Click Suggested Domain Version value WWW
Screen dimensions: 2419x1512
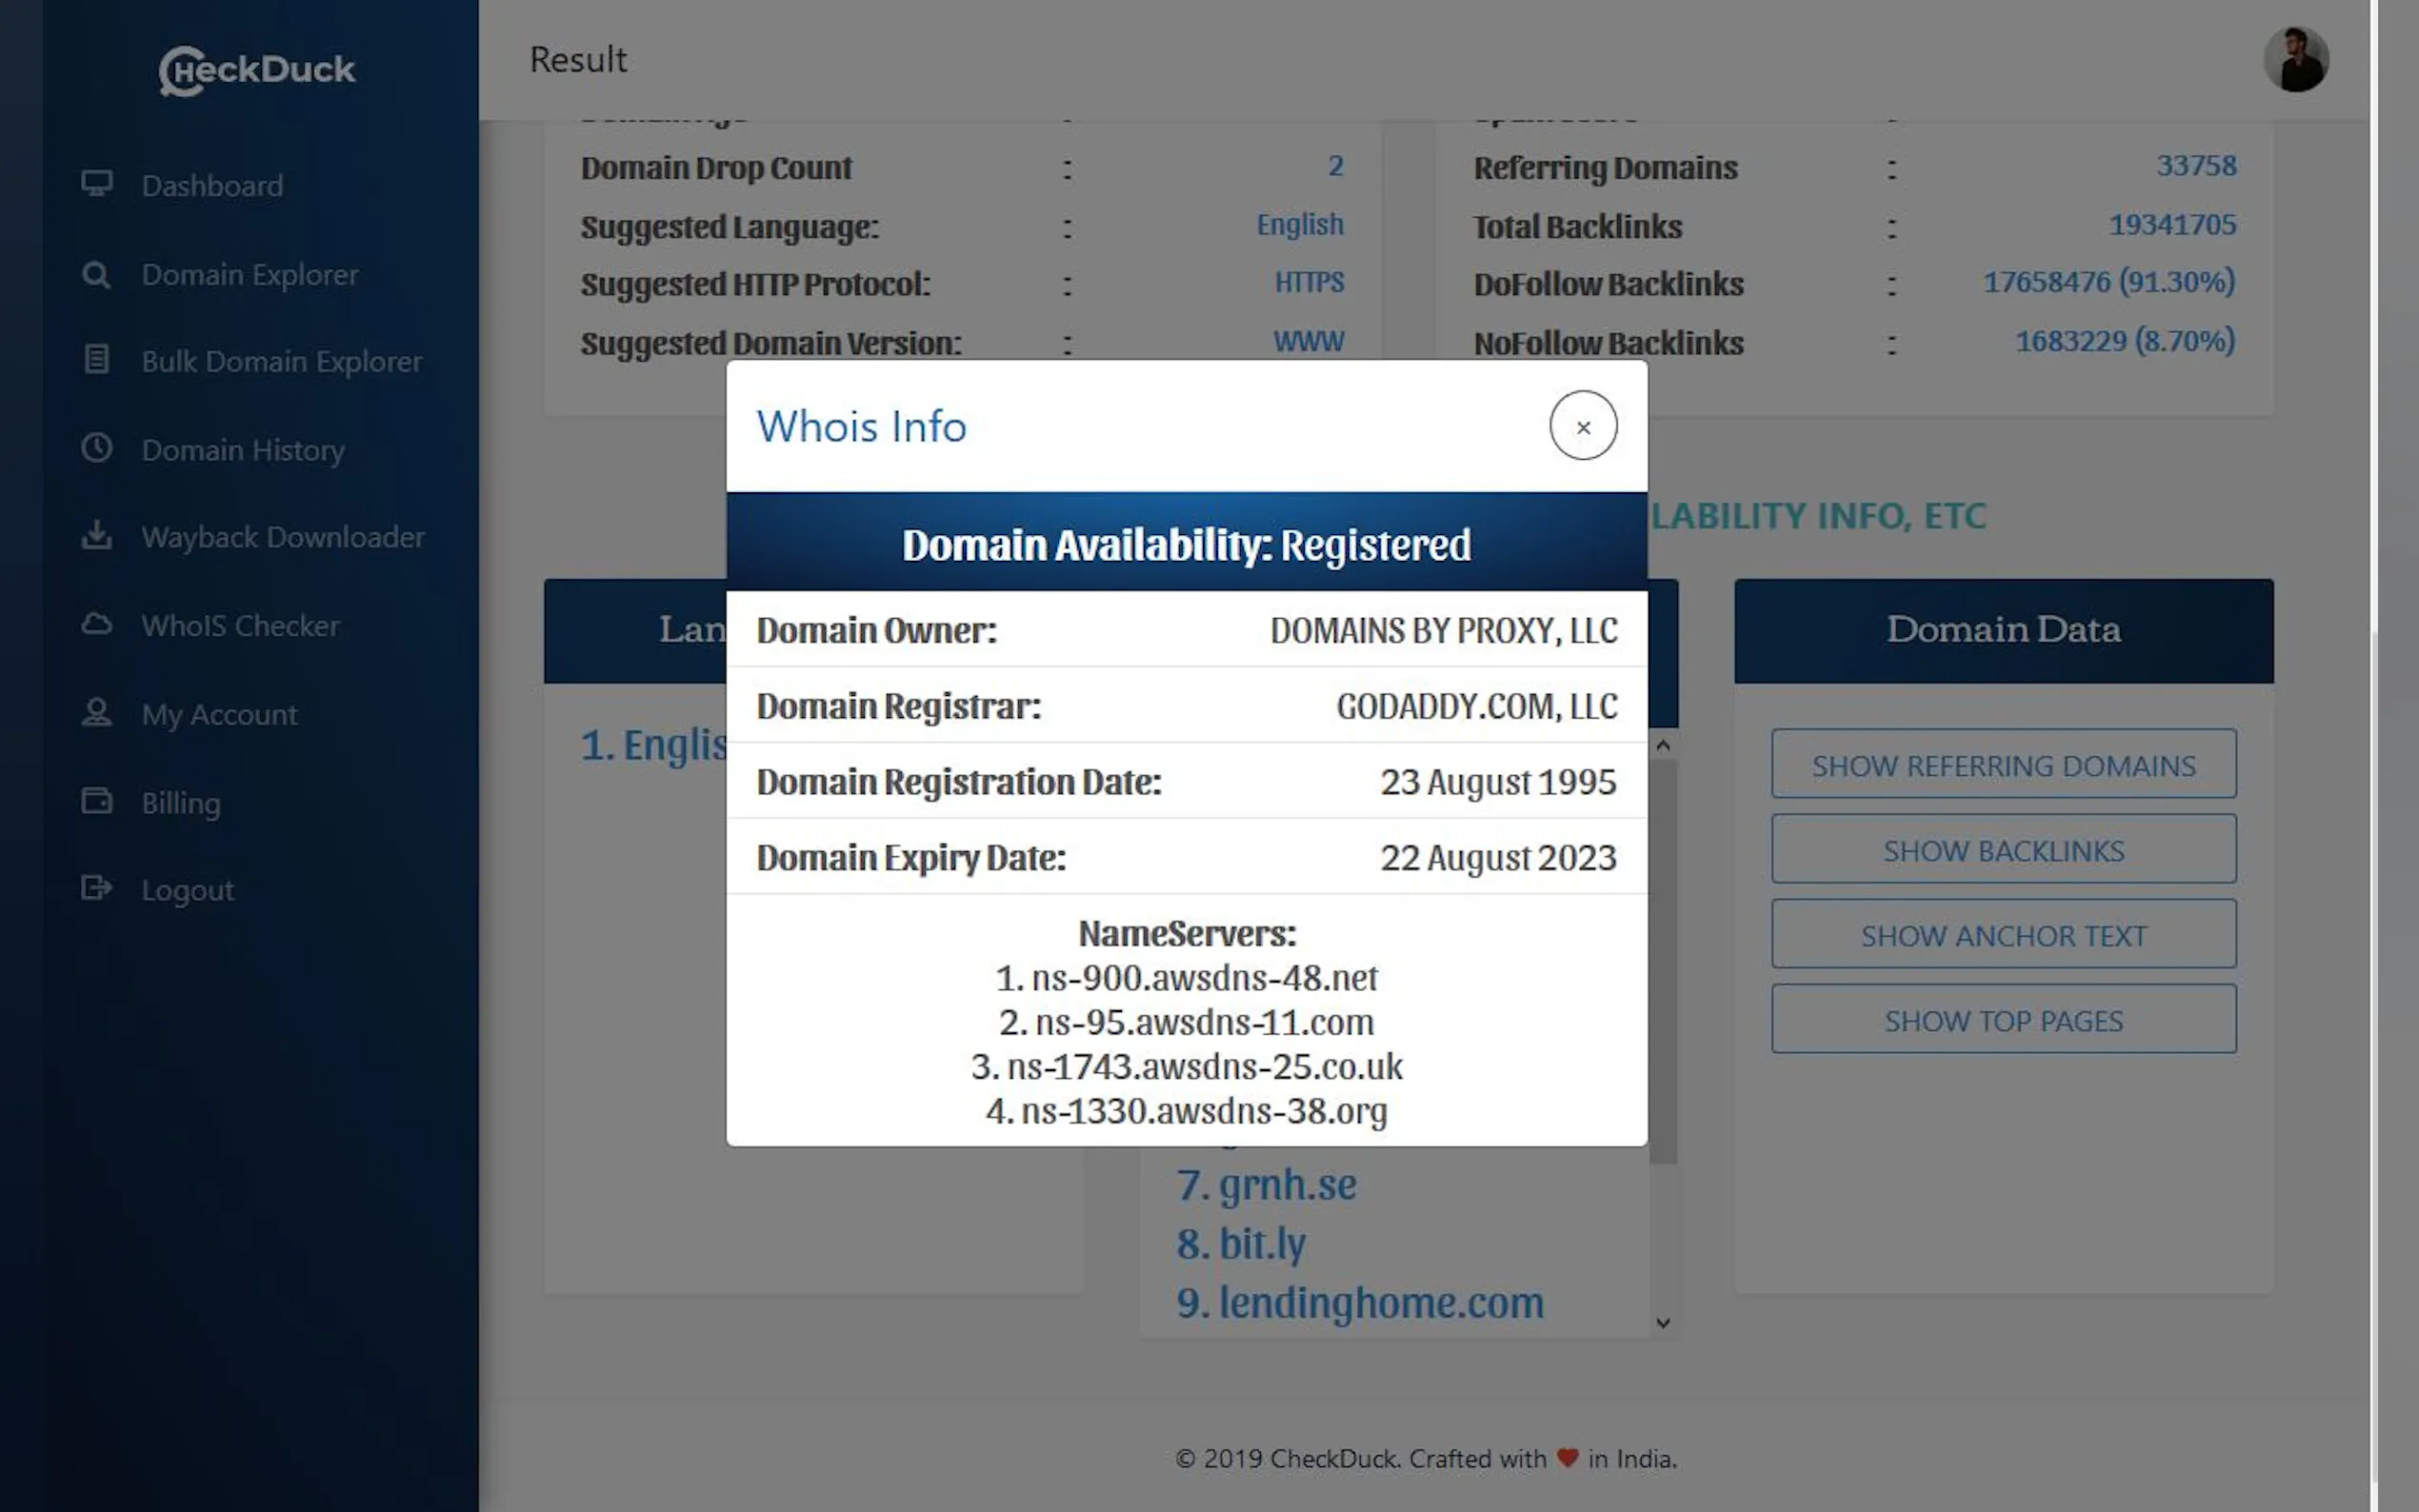[1309, 341]
